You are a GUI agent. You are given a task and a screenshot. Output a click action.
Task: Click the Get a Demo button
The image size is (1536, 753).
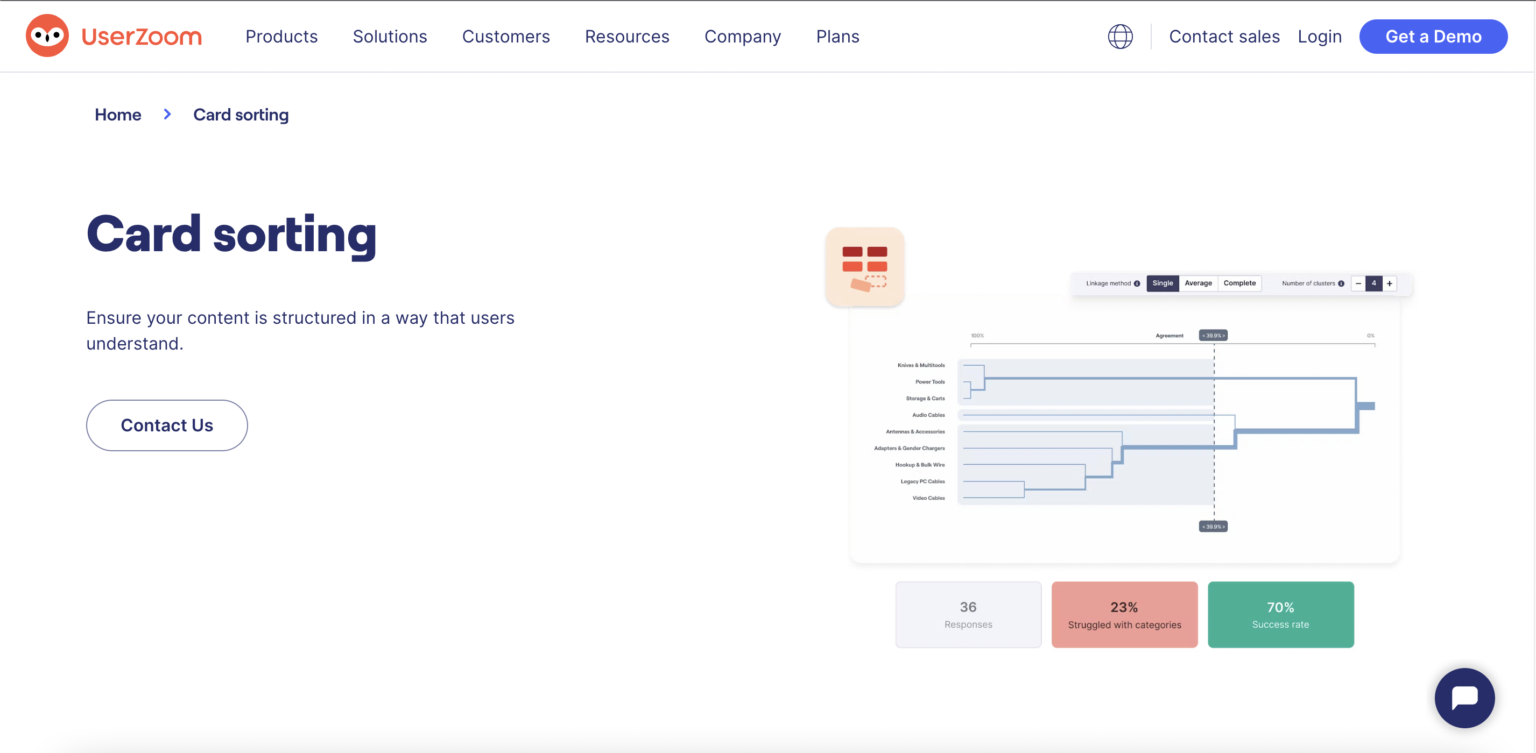tap(1433, 36)
